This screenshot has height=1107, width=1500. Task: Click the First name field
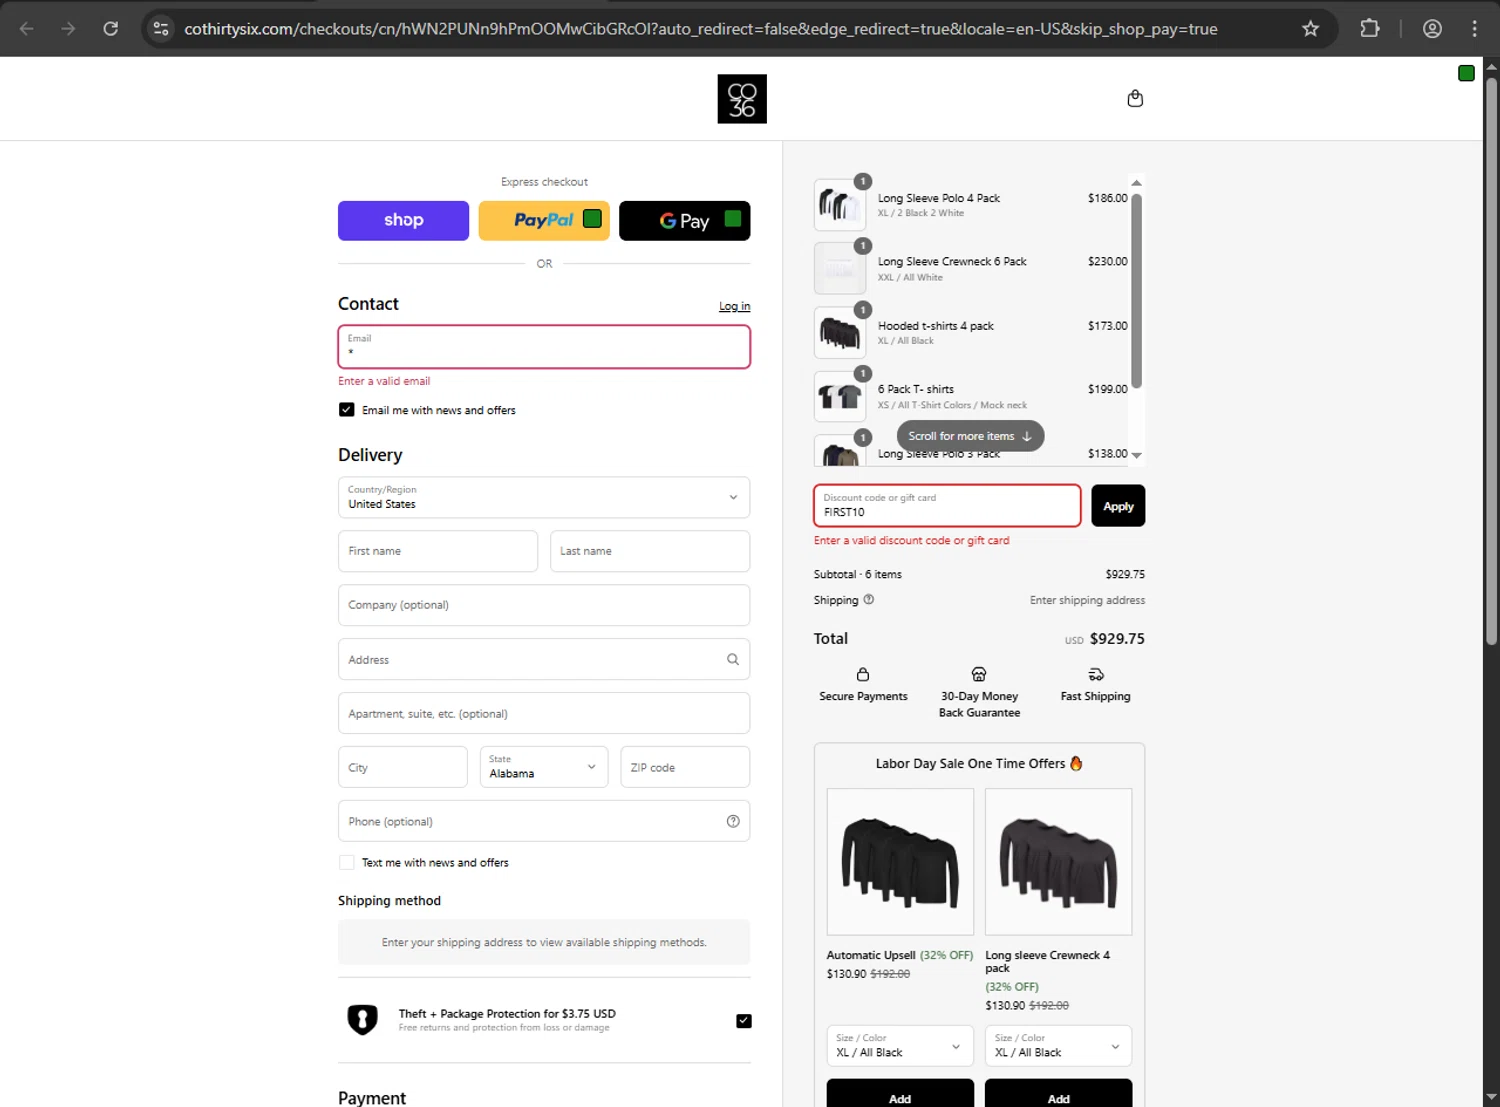[x=438, y=551]
